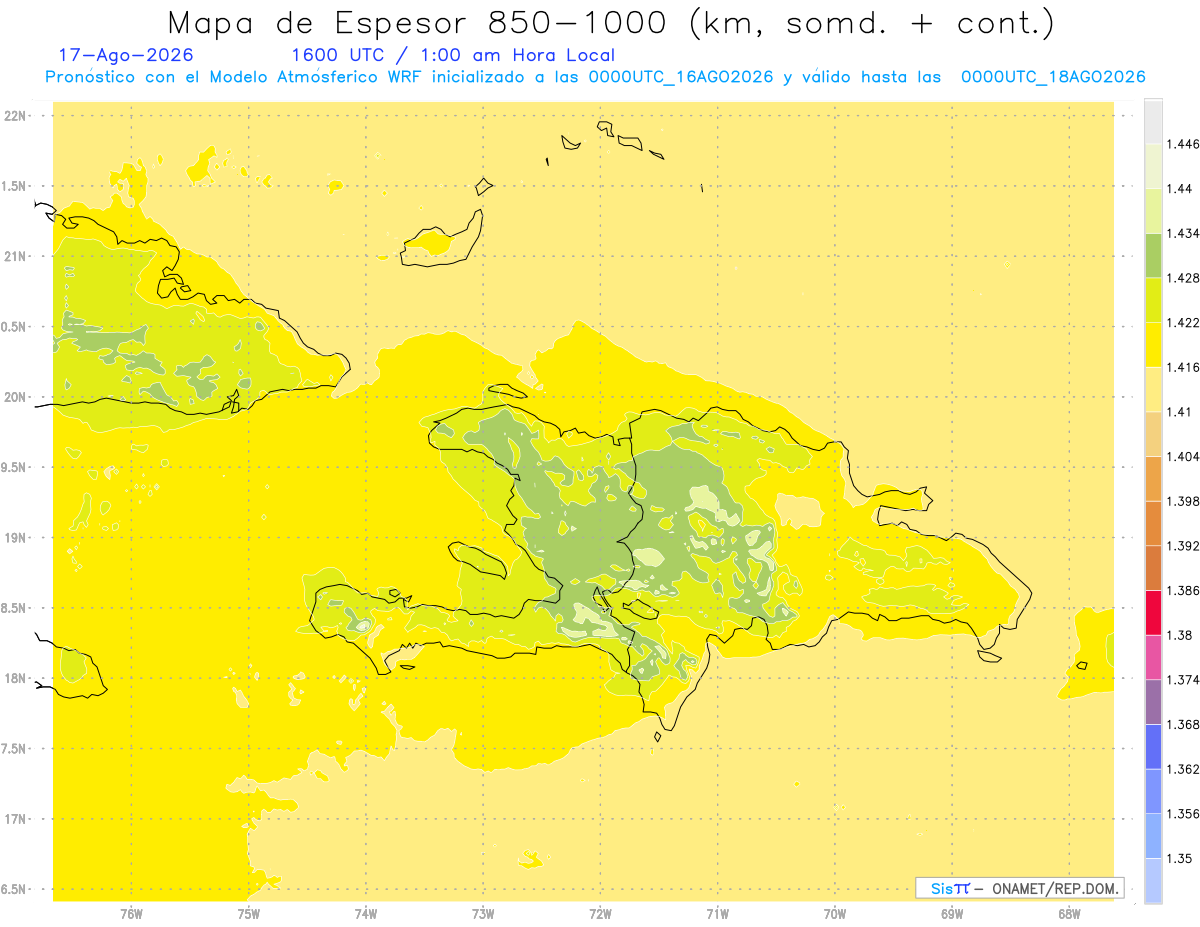Click the legend value 1.428
Image resolution: width=1200 pixels, height=927 pixels.
1184,278
